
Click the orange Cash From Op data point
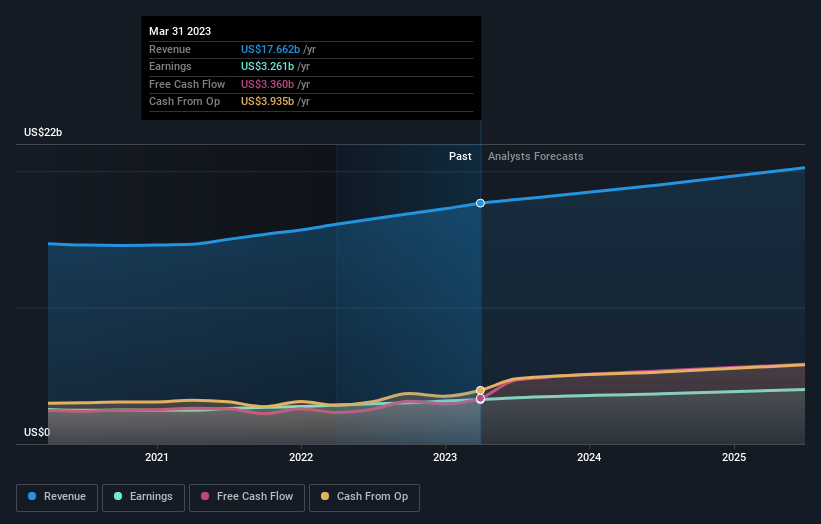tap(480, 391)
